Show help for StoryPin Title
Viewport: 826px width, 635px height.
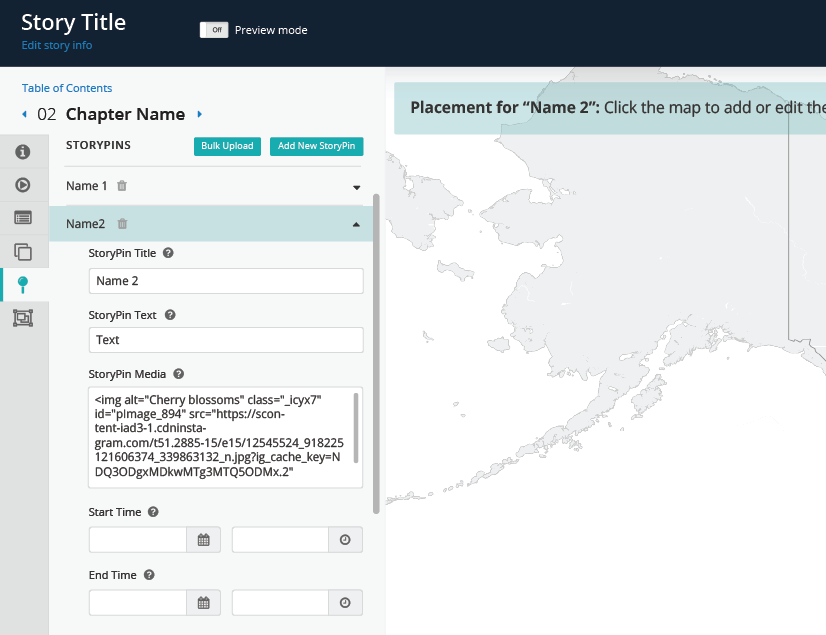pyautogui.click(x=168, y=253)
